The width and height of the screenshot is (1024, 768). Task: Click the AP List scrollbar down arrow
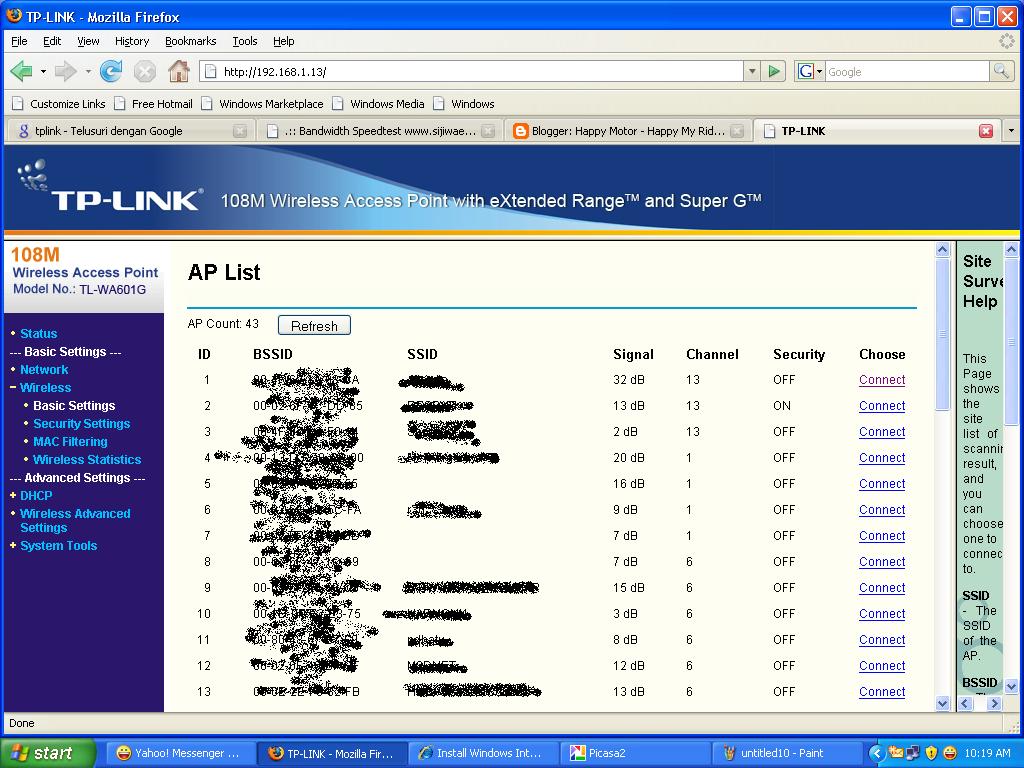[942, 703]
